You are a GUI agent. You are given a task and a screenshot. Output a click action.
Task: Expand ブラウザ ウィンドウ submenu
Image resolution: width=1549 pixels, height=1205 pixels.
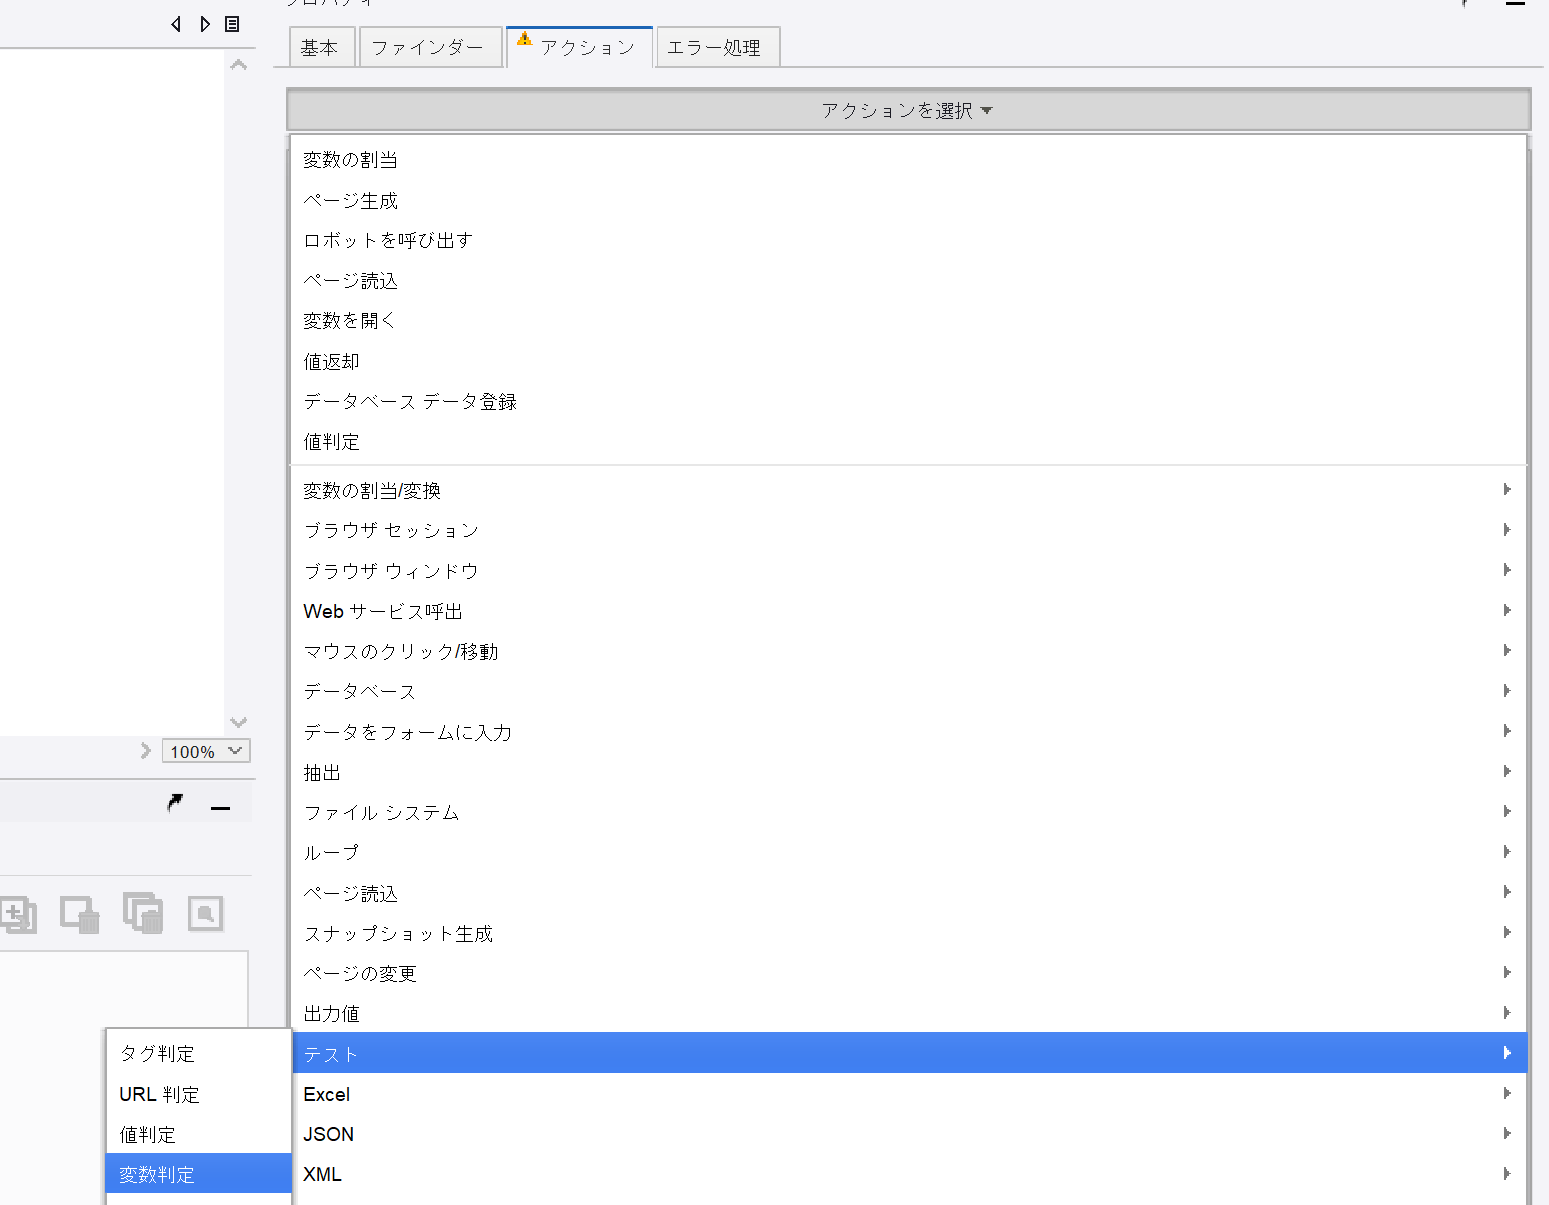click(x=908, y=571)
